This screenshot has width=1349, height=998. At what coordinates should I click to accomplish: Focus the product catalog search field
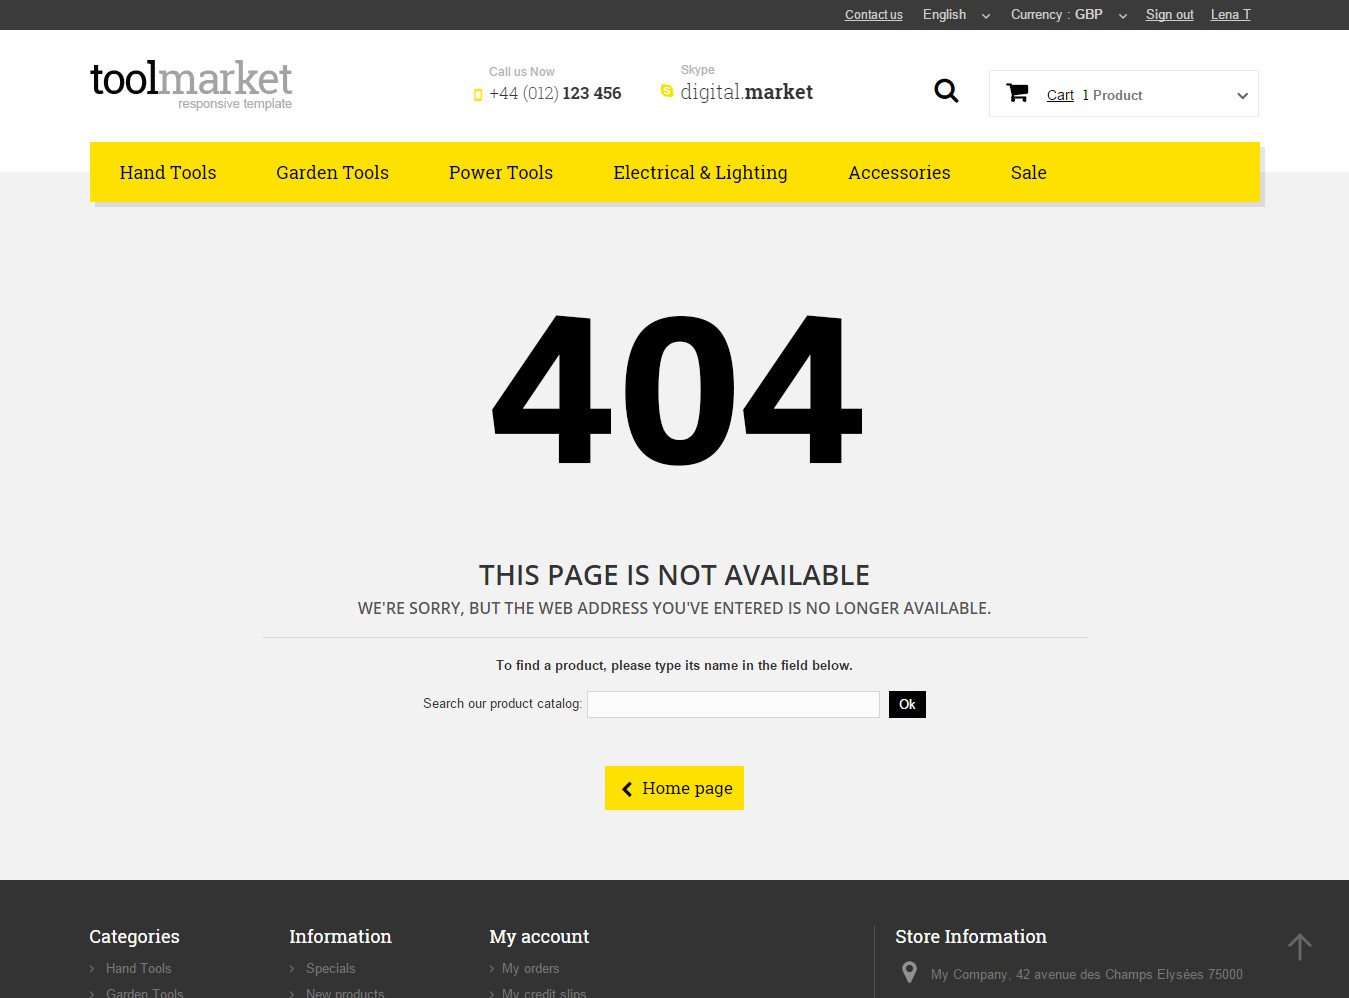pos(733,705)
